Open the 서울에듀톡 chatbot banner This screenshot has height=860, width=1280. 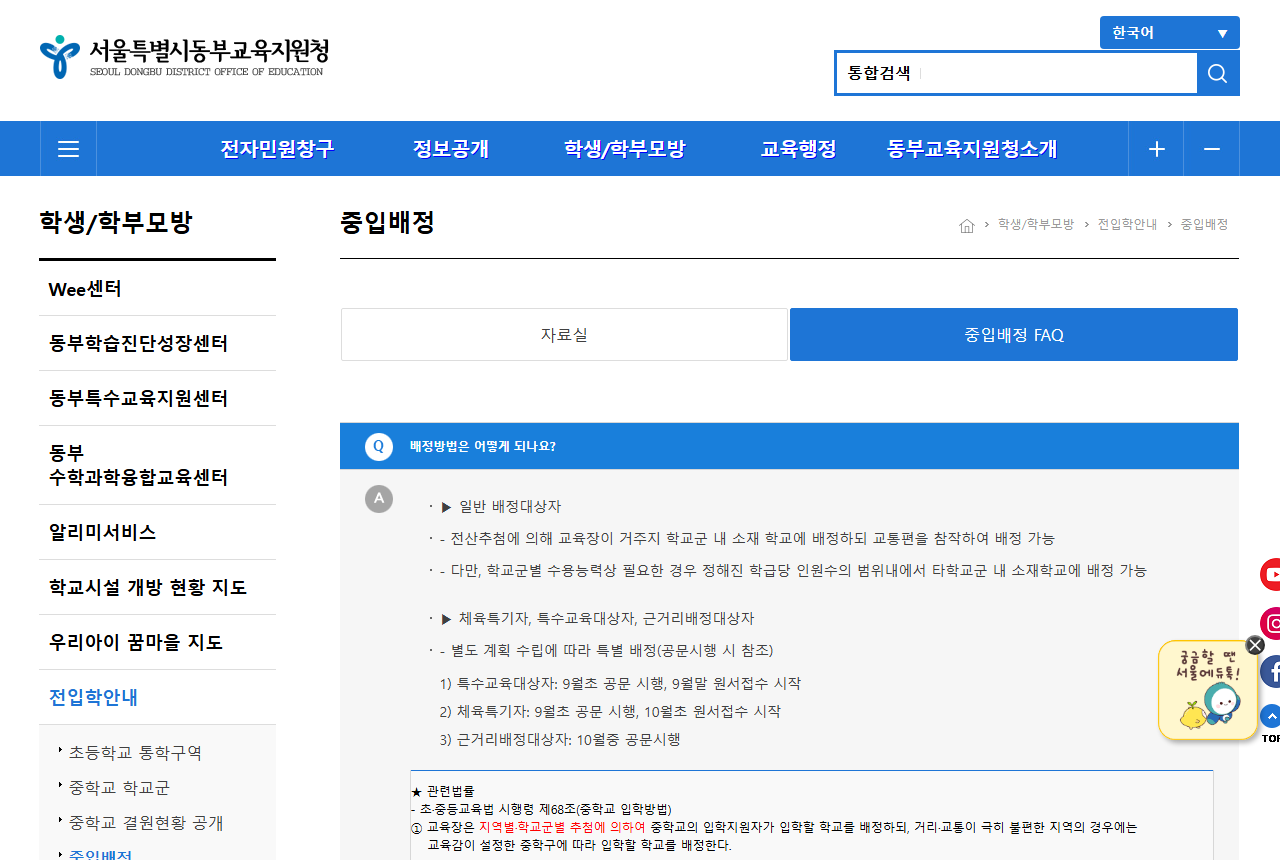click(x=1208, y=690)
